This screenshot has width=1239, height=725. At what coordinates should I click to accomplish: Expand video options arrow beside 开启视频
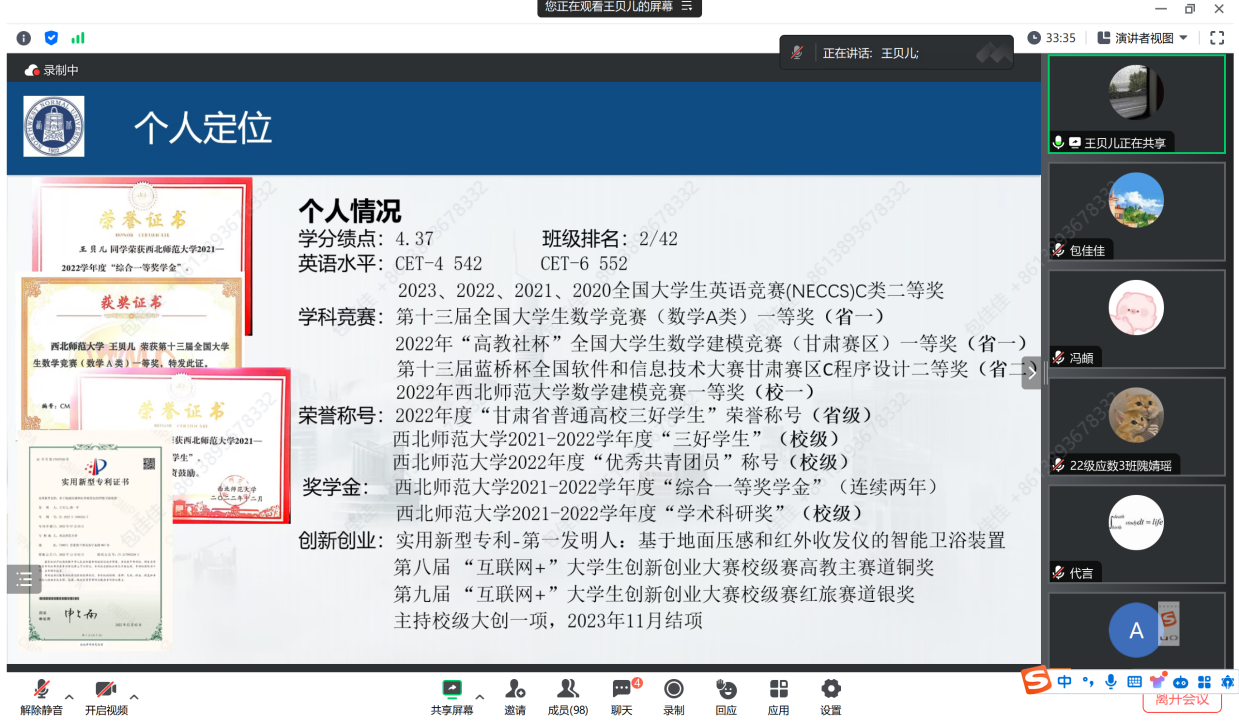[134, 697]
